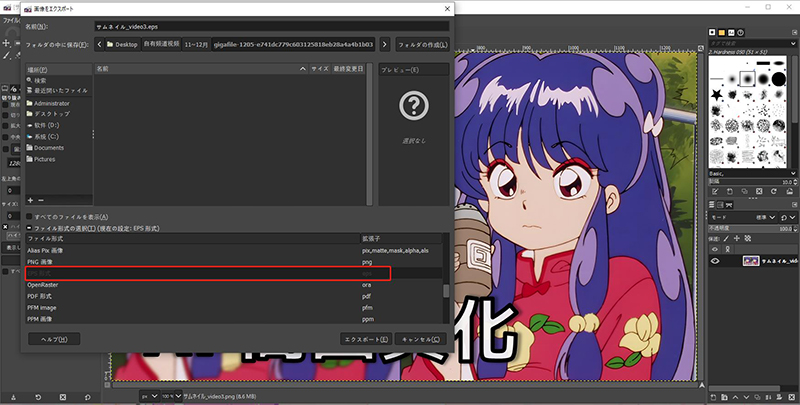Collapse the ファイル形式の選択 expander
The width and height of the screenshot is (800, 405).
click(29, 229)
